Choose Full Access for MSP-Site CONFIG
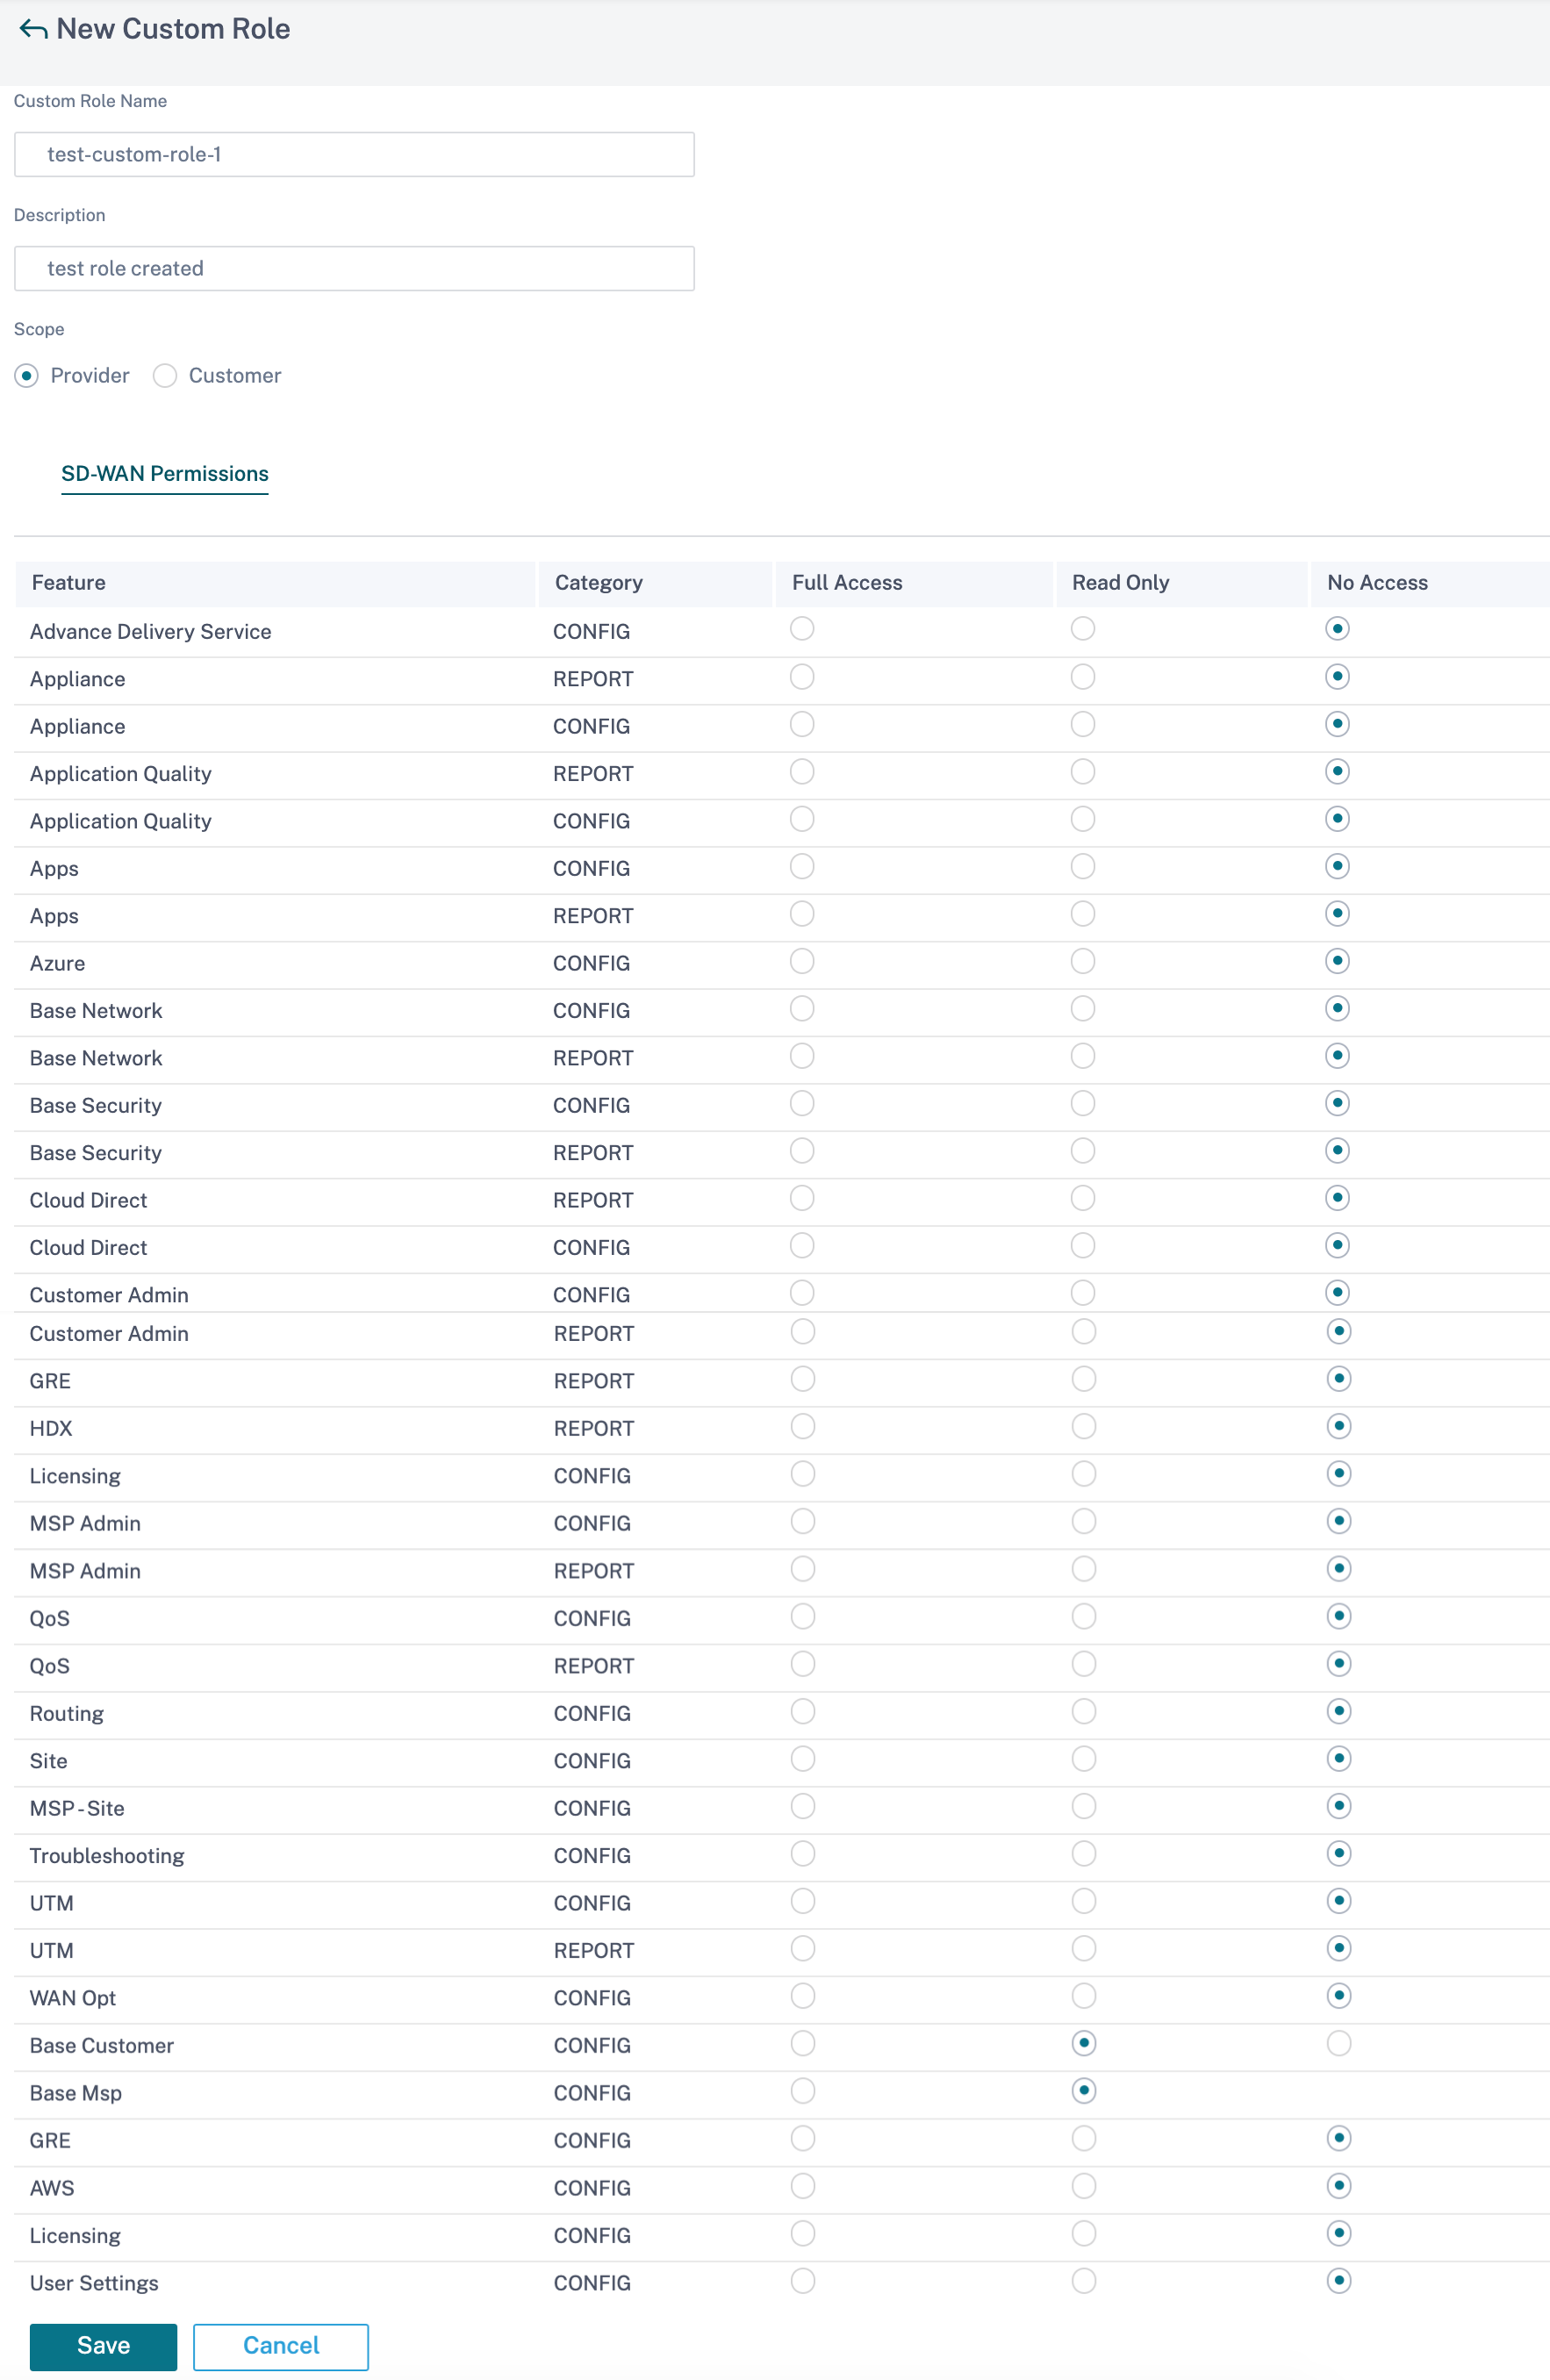Image resolution: width=1550 pixels, height=2380 pixels. click(x=803, y=1807)
